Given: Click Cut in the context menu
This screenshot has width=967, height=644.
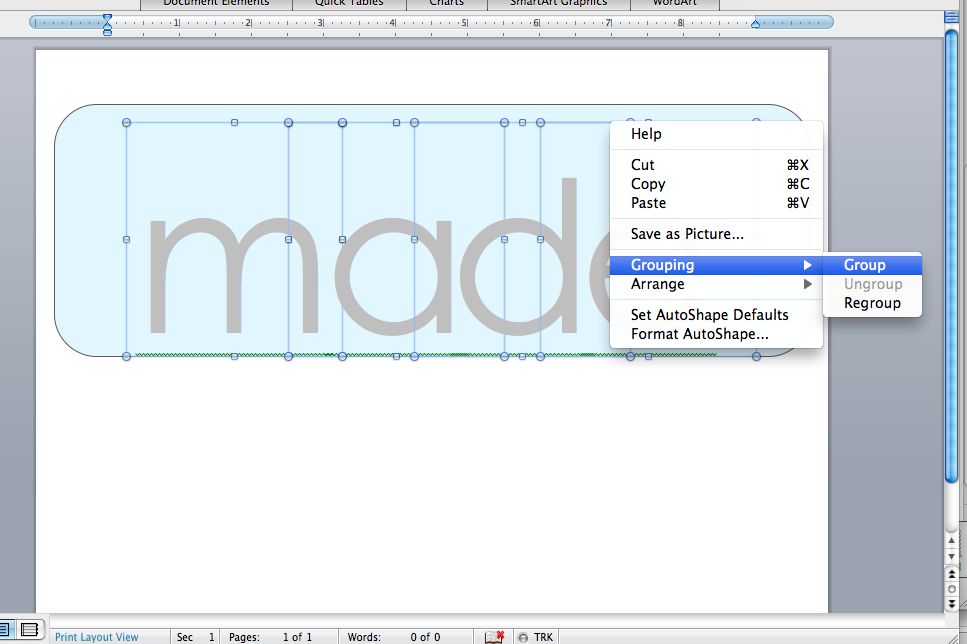Looking at the screenshot, I should coord(641,165).
